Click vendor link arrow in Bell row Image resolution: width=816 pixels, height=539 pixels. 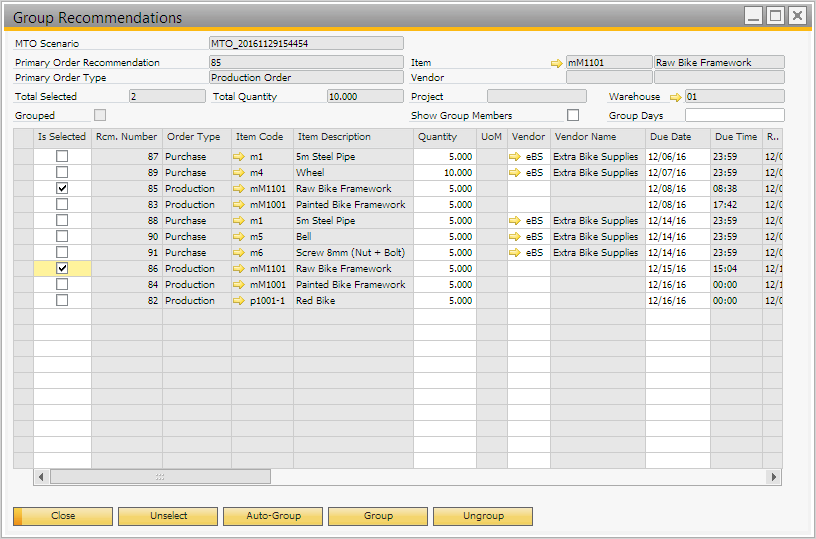point(515,237)
